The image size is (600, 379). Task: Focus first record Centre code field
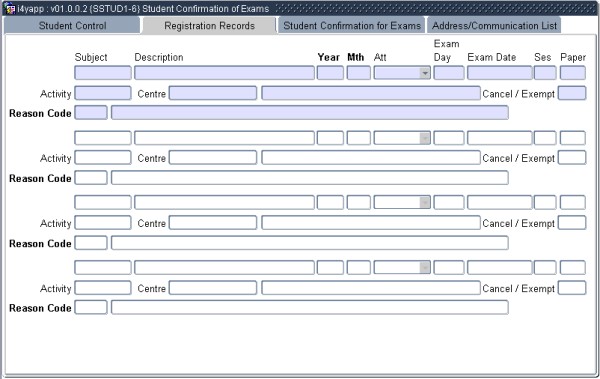click(213, 93)
